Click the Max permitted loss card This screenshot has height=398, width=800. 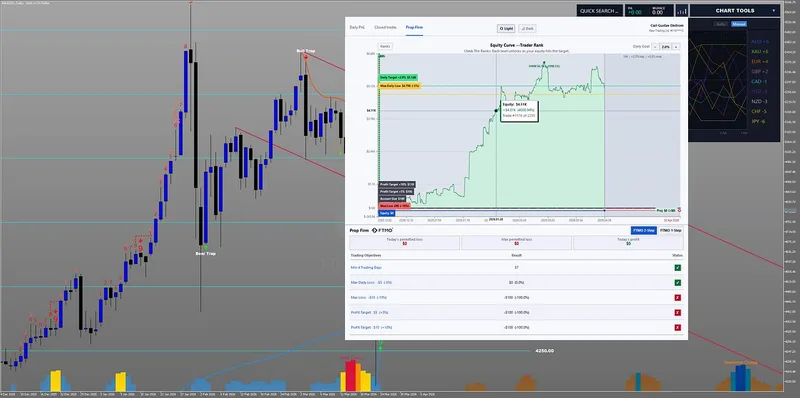pos(516,242)
